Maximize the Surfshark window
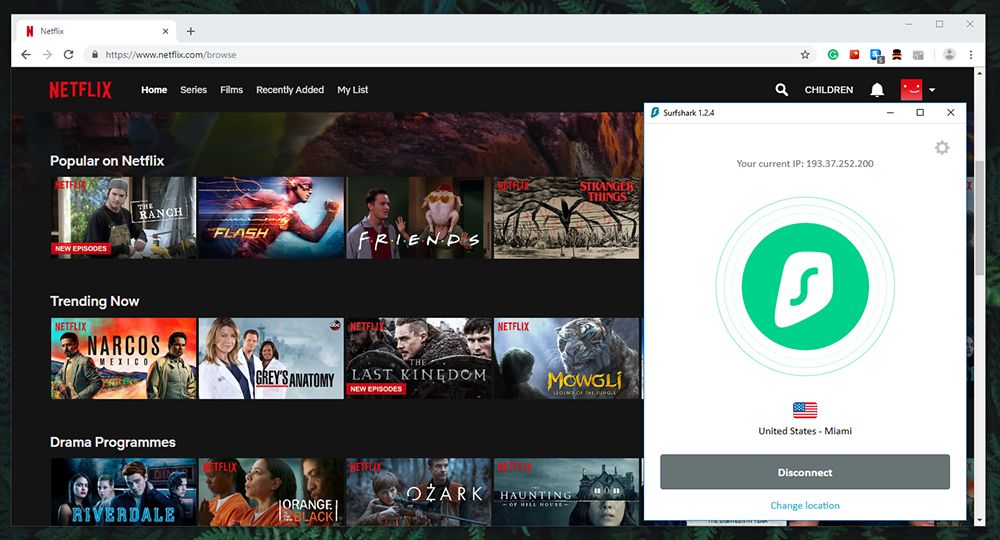Viewport: 1000px width, 540px height. point(920,113)
